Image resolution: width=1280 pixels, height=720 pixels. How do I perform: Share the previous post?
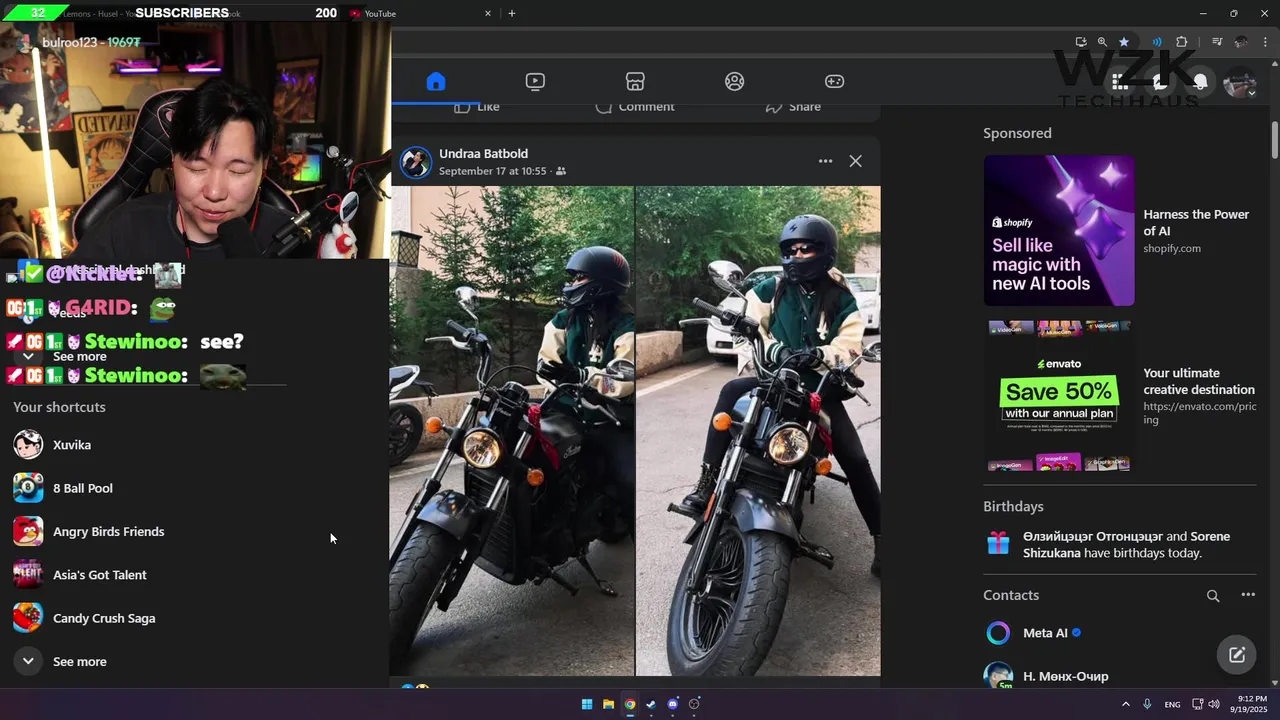pos(793,107)
